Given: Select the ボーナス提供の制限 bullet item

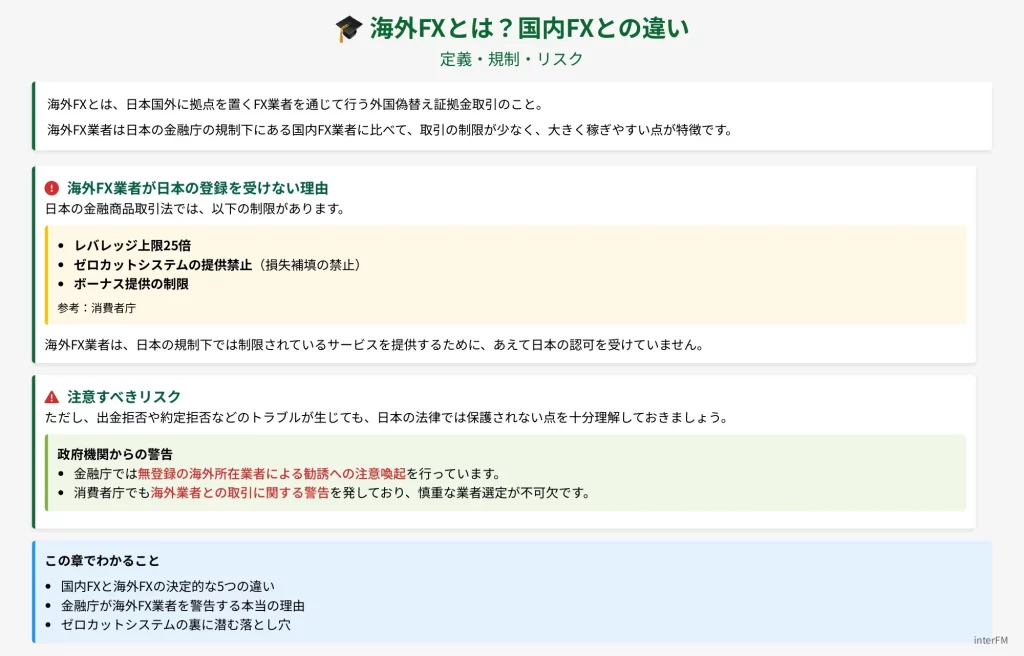Looking at the screenshot, I should click(x=131, y=283).
